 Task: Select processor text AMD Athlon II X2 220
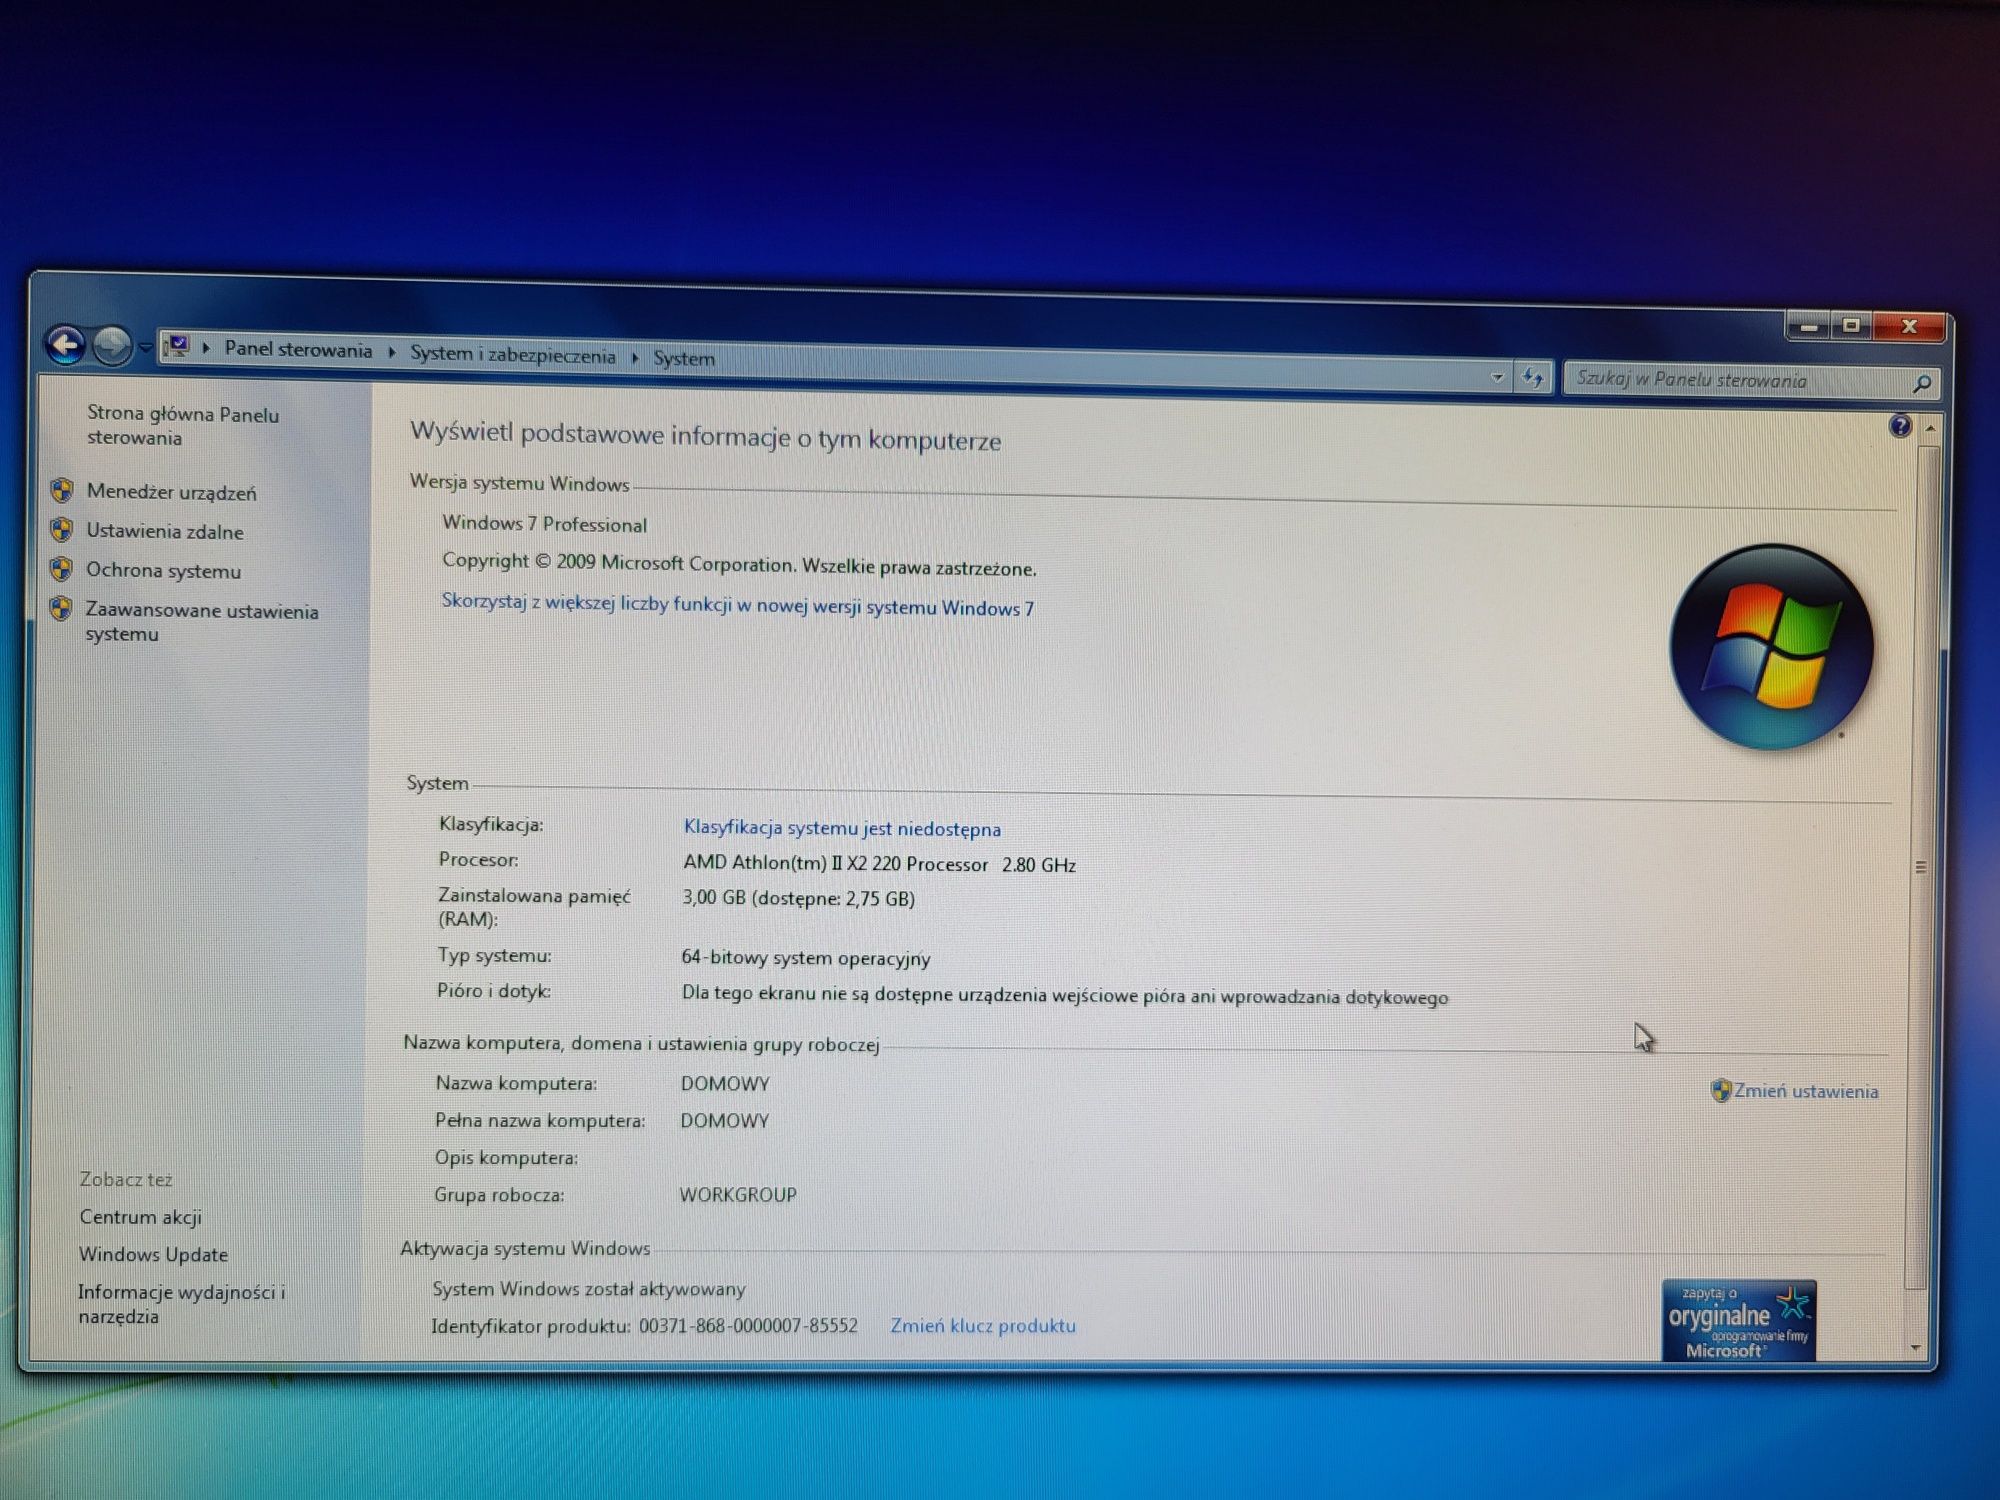pos(835,863)
